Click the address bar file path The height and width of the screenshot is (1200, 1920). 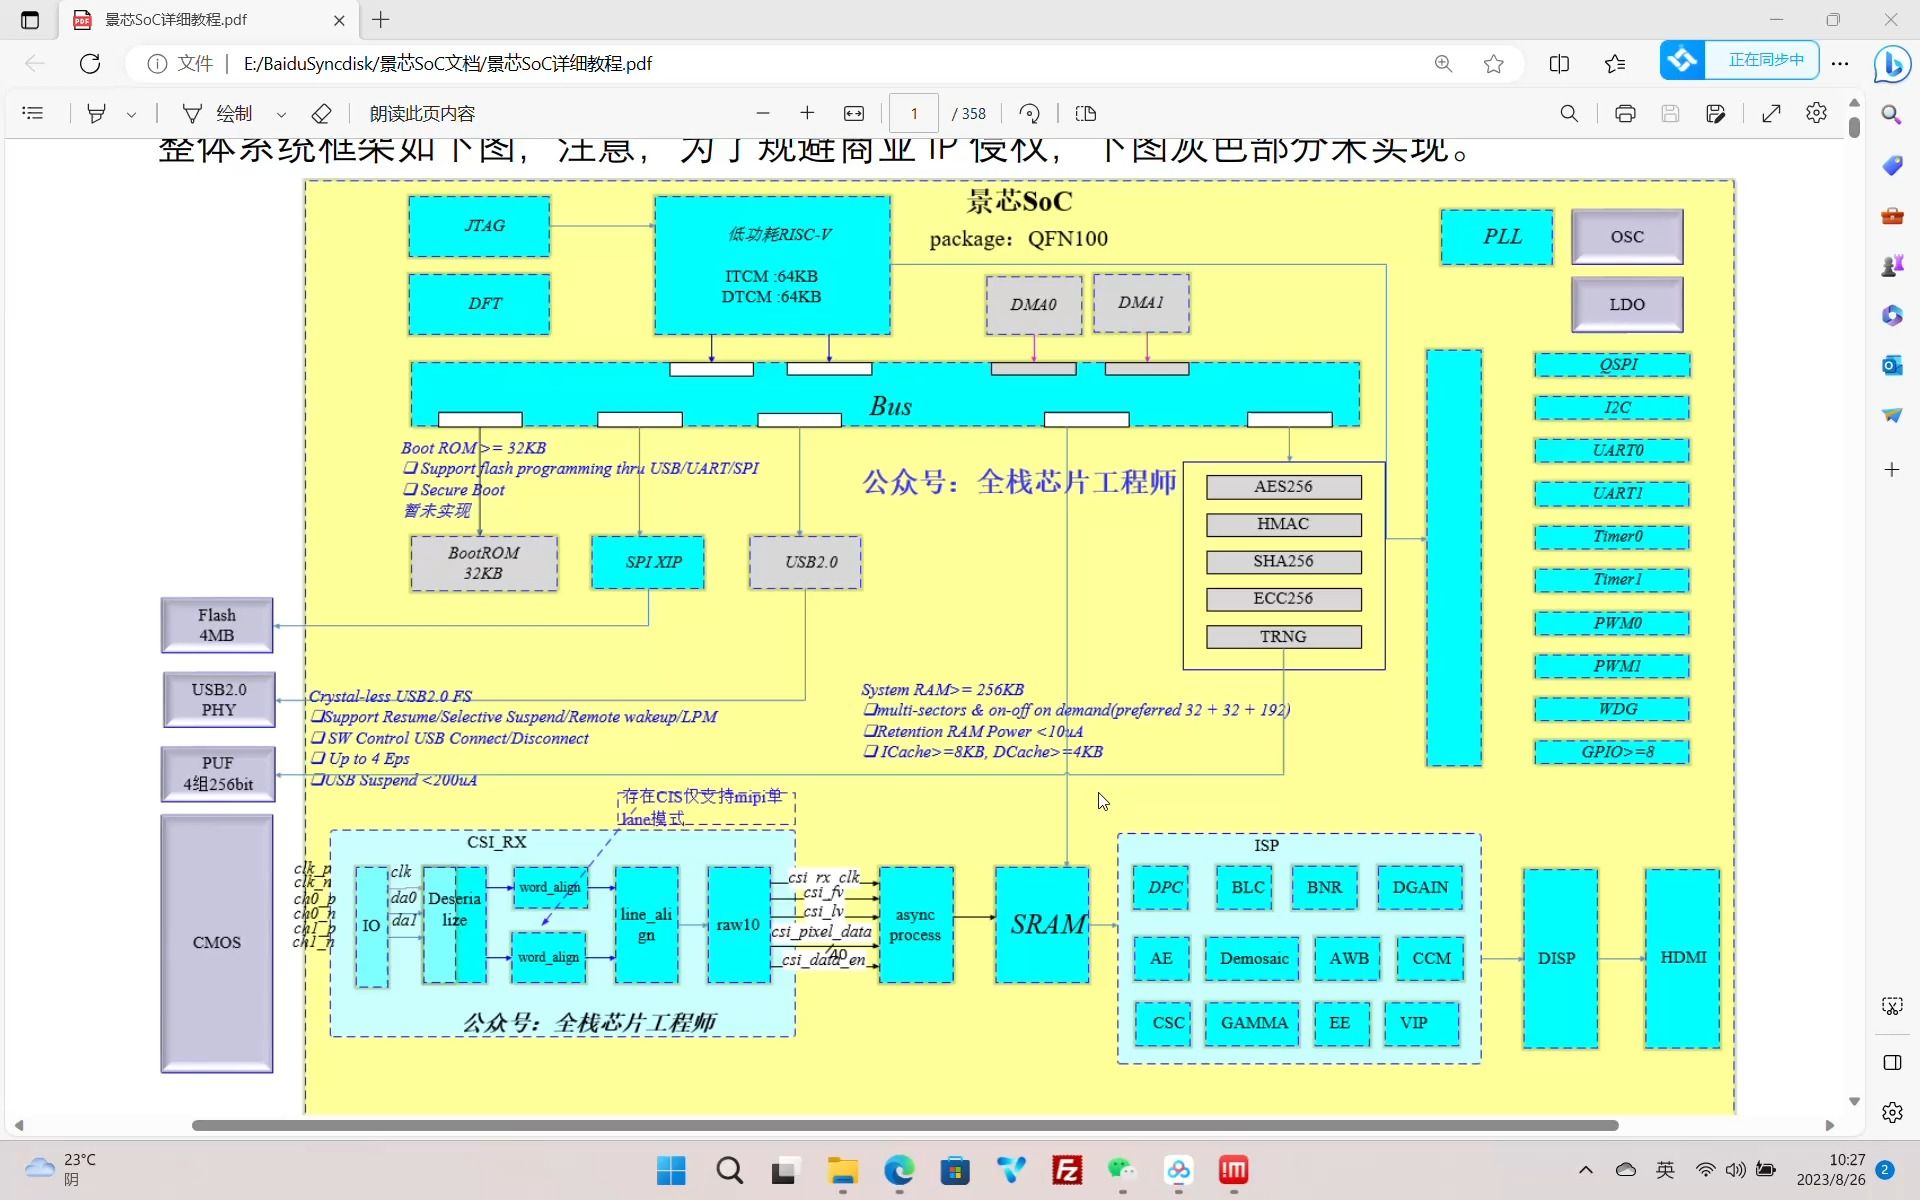click(x=448, y=63)
